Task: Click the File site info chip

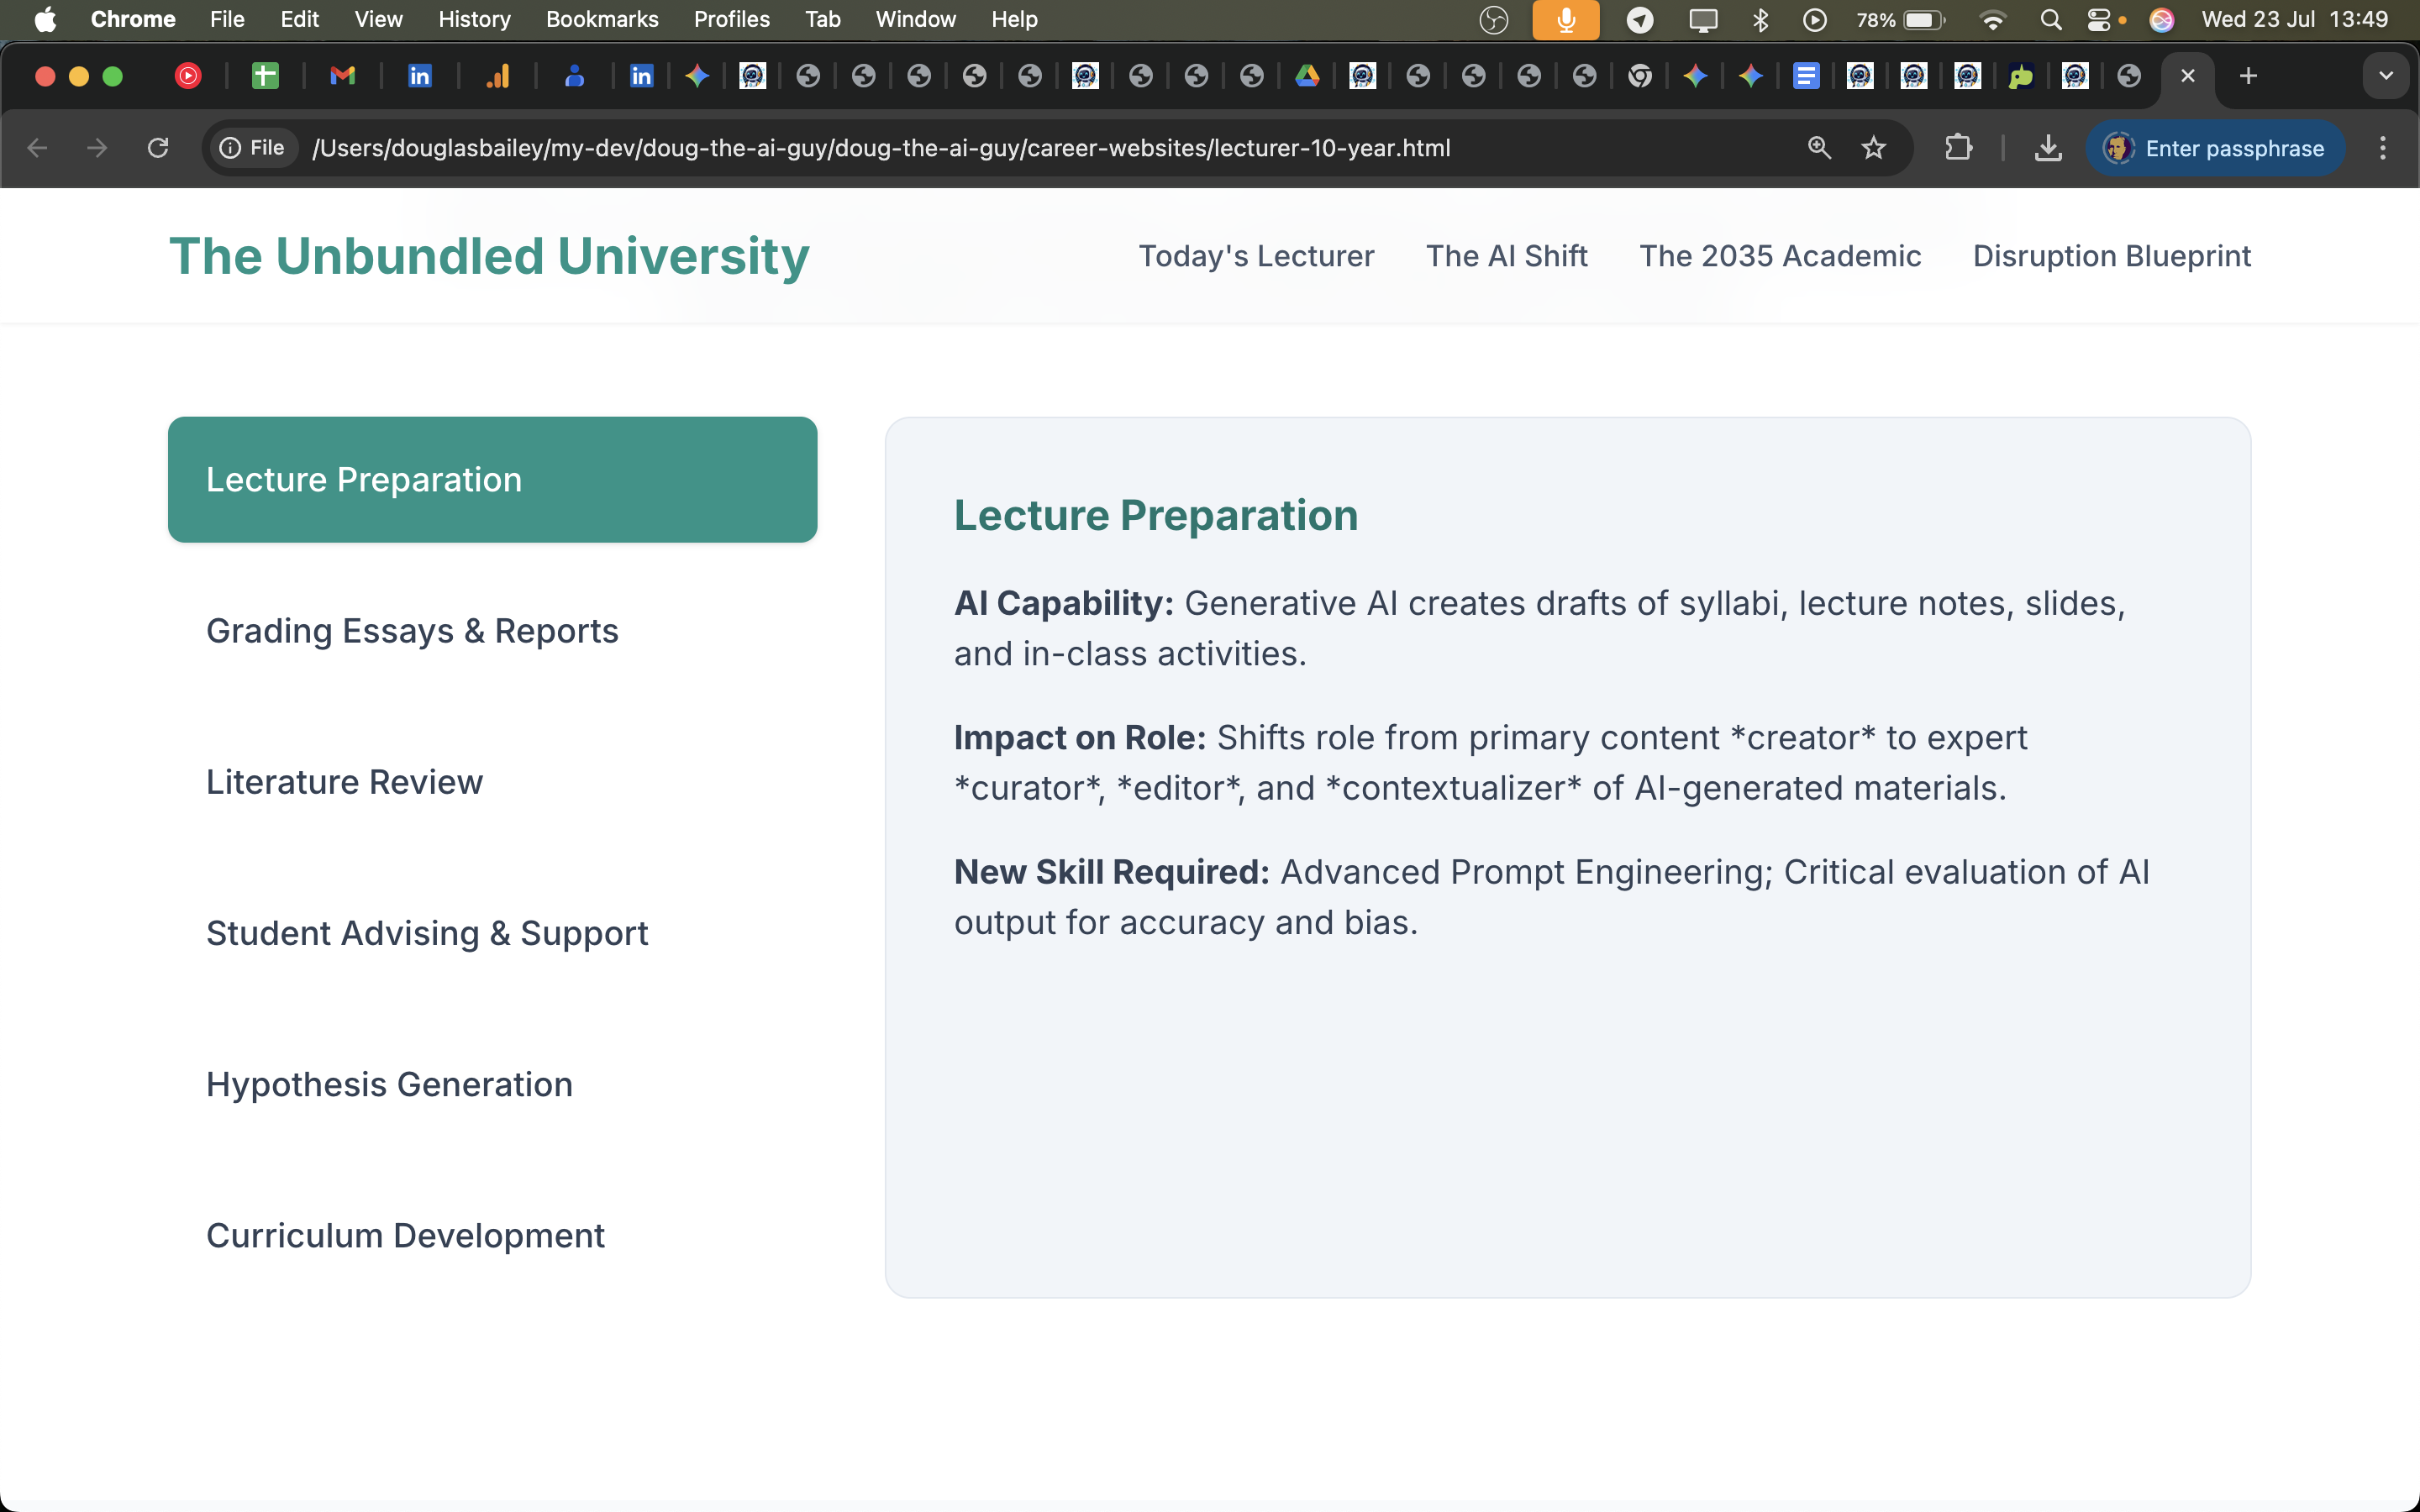Action: (253, 148)
